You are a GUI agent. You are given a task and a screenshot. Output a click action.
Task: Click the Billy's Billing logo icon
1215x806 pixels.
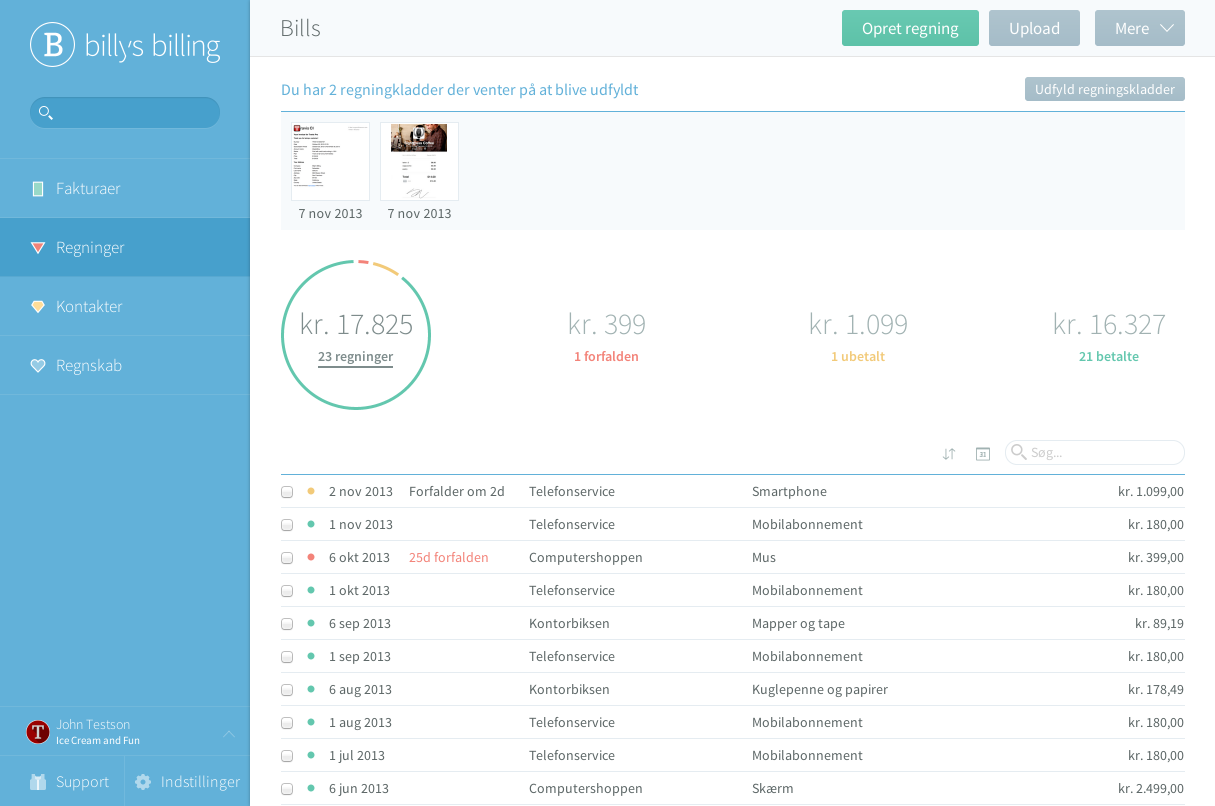point(52,45)
